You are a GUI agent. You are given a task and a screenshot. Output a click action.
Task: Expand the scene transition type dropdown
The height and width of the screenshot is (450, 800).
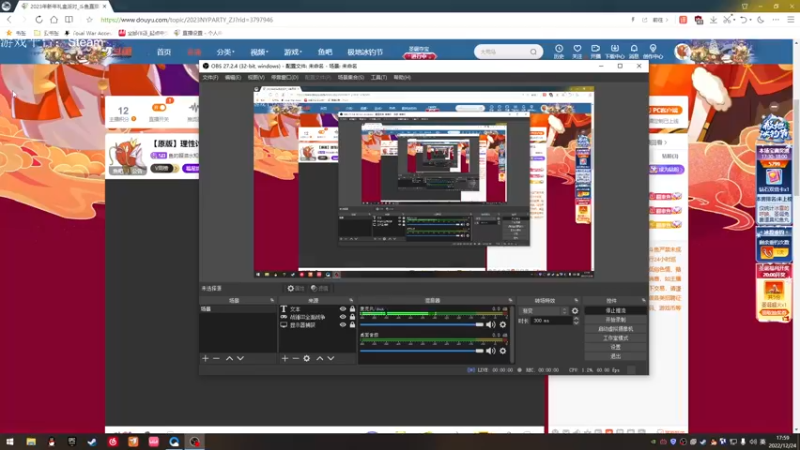point(543,311)
